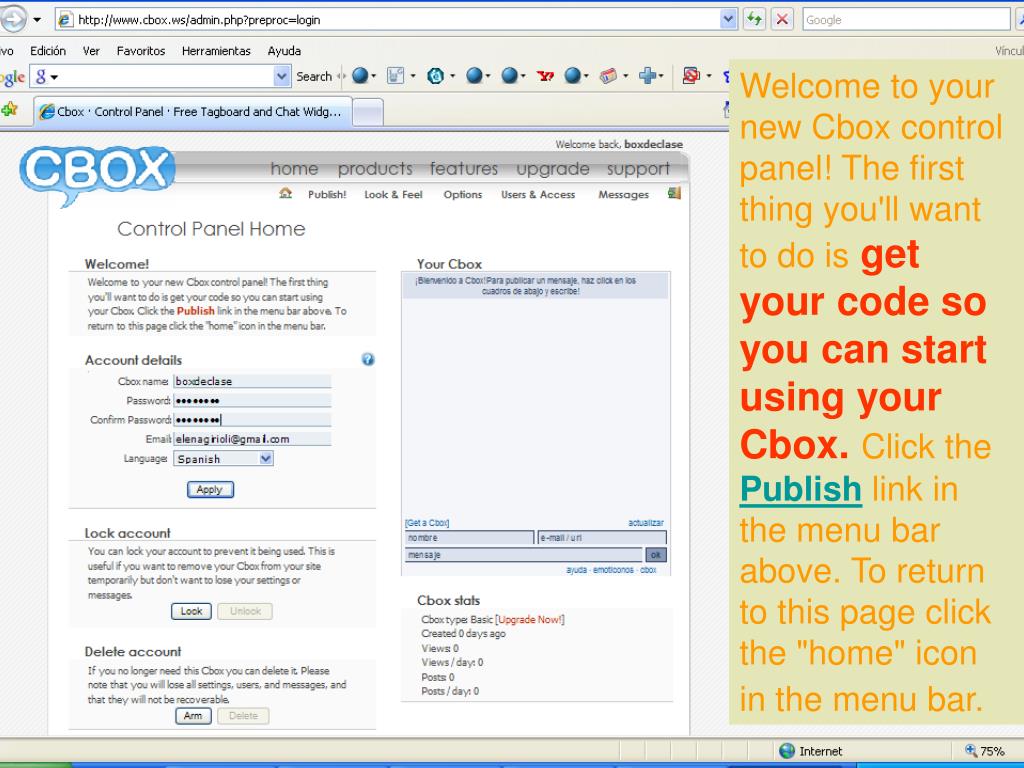Open the Back button history dropdown
The height and width of the screenshot is (768, 1024).
click(37, 20)
